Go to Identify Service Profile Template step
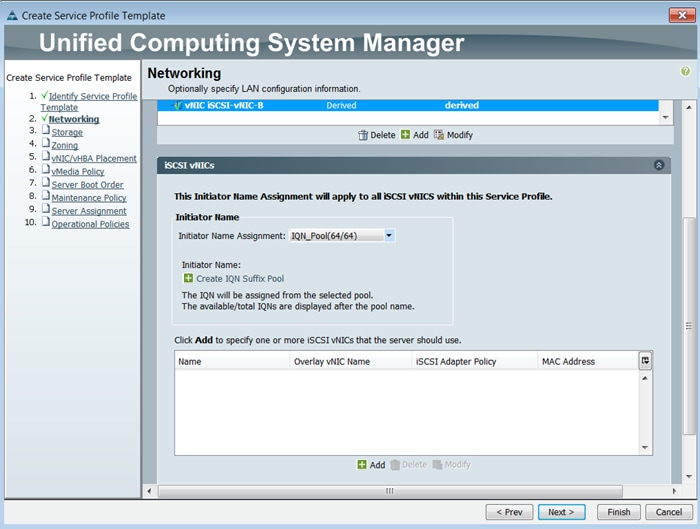This screenshot has height=529, width=700. pos(89,102)
